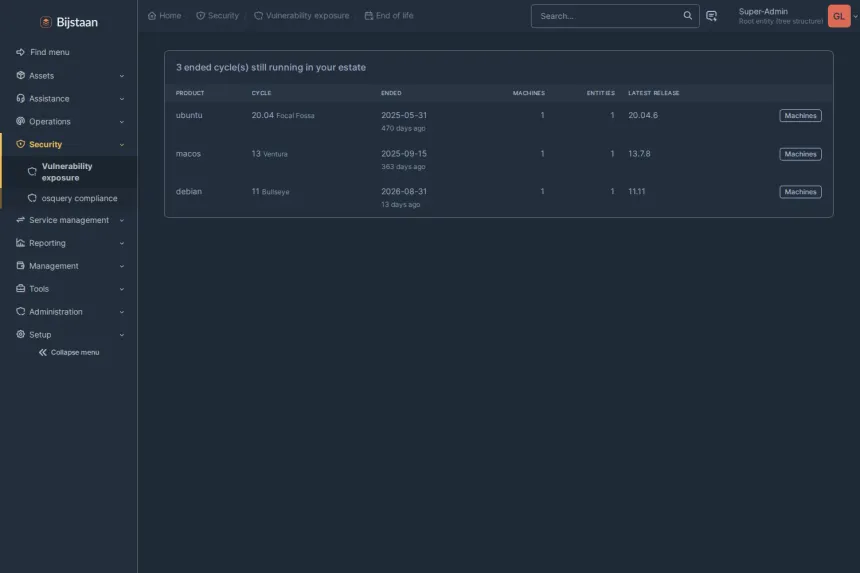Click the osquery compliance shield icon

point(32,198)
